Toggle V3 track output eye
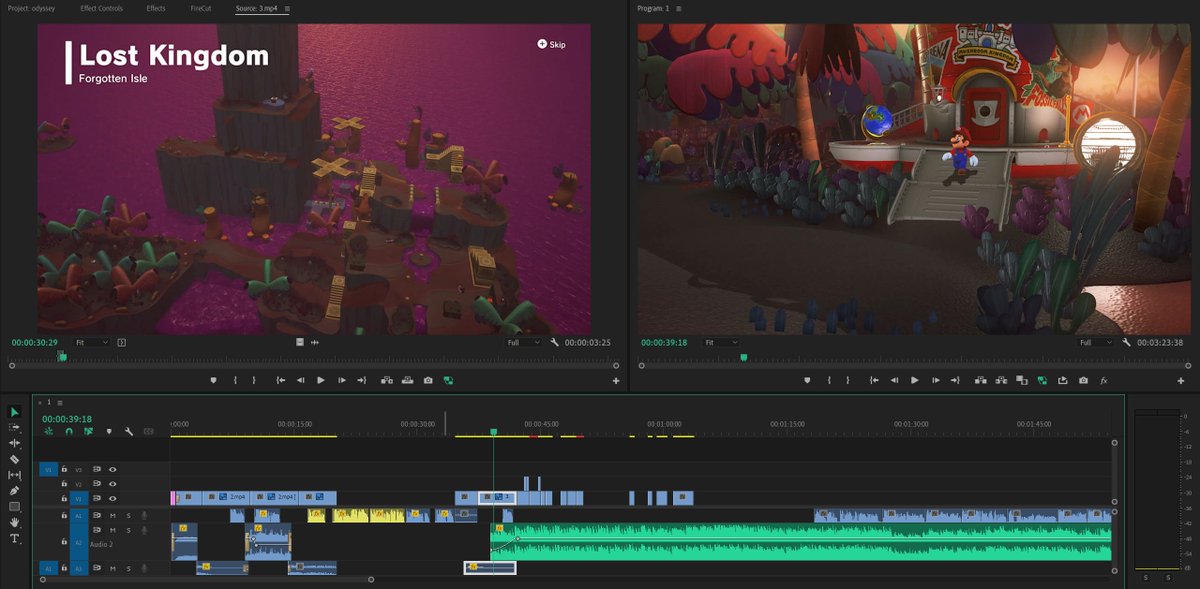 click(113, 469)
